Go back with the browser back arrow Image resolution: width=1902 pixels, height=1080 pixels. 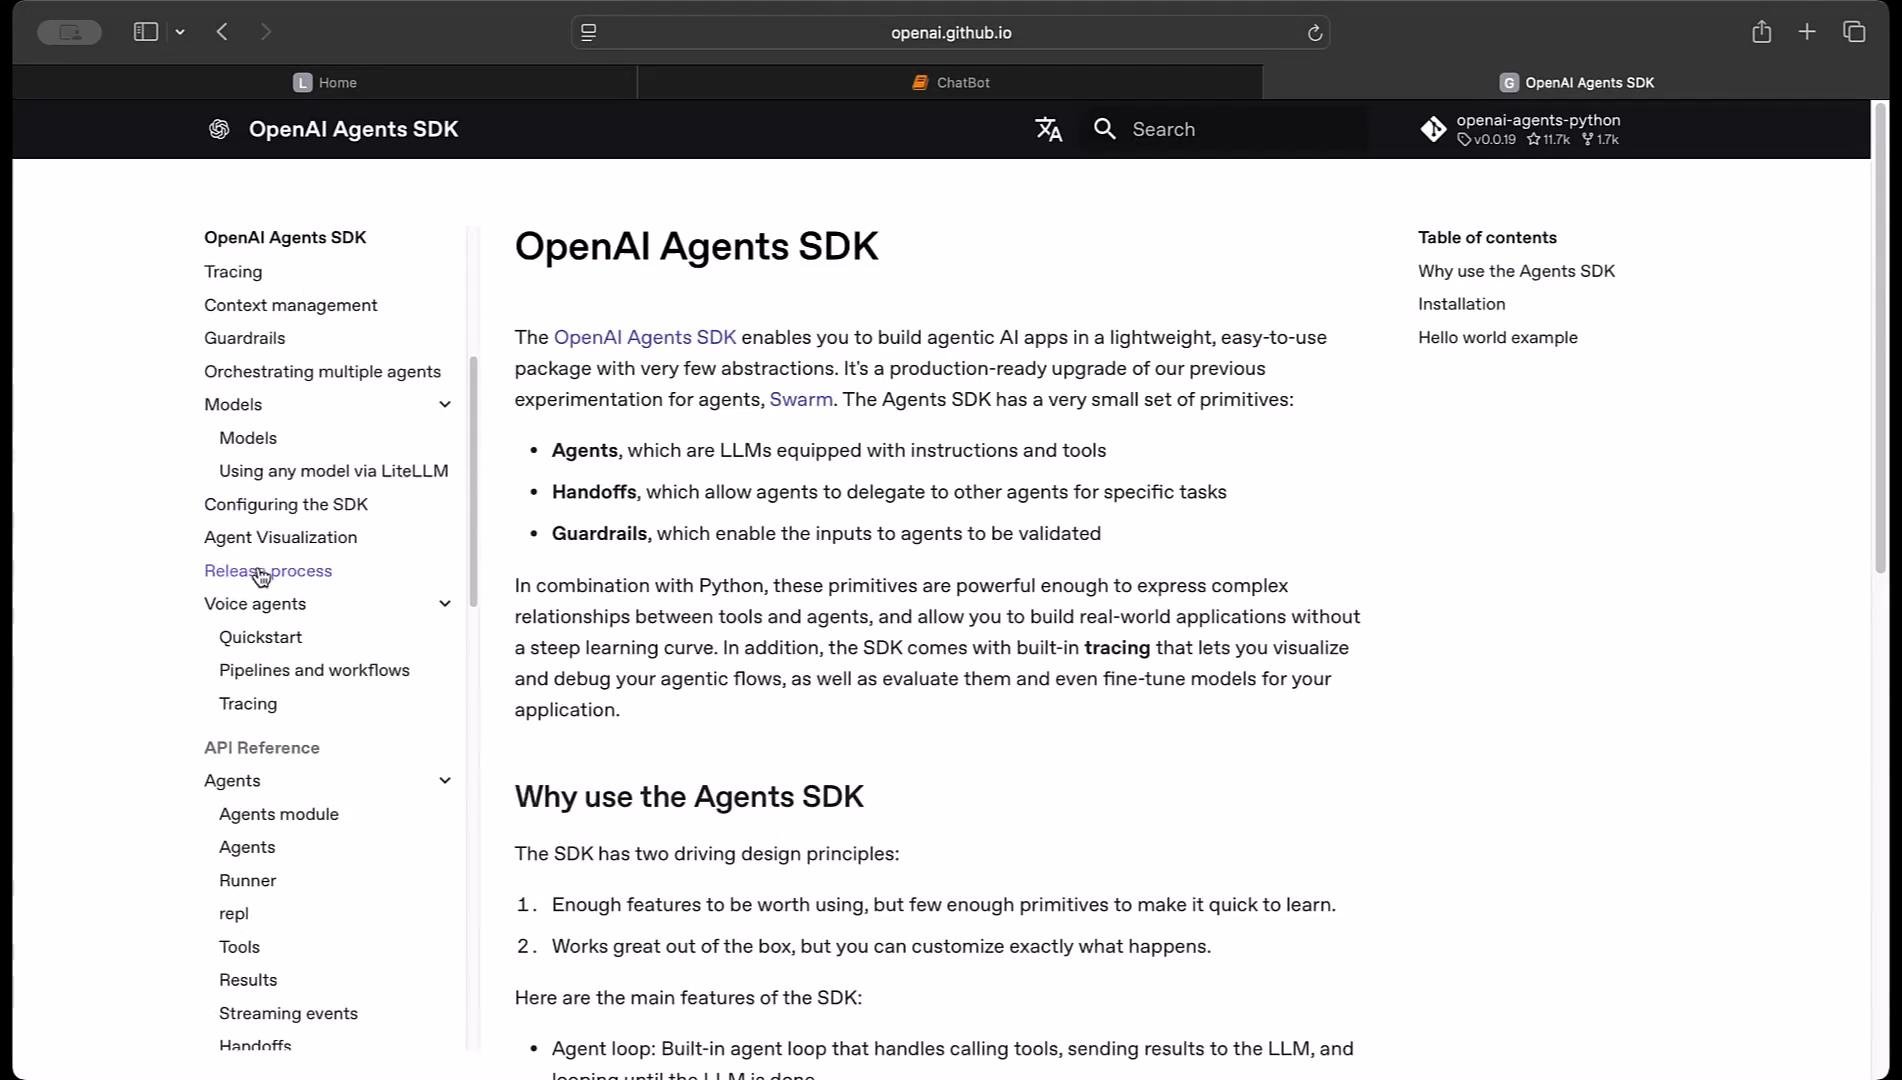(222, 32)
